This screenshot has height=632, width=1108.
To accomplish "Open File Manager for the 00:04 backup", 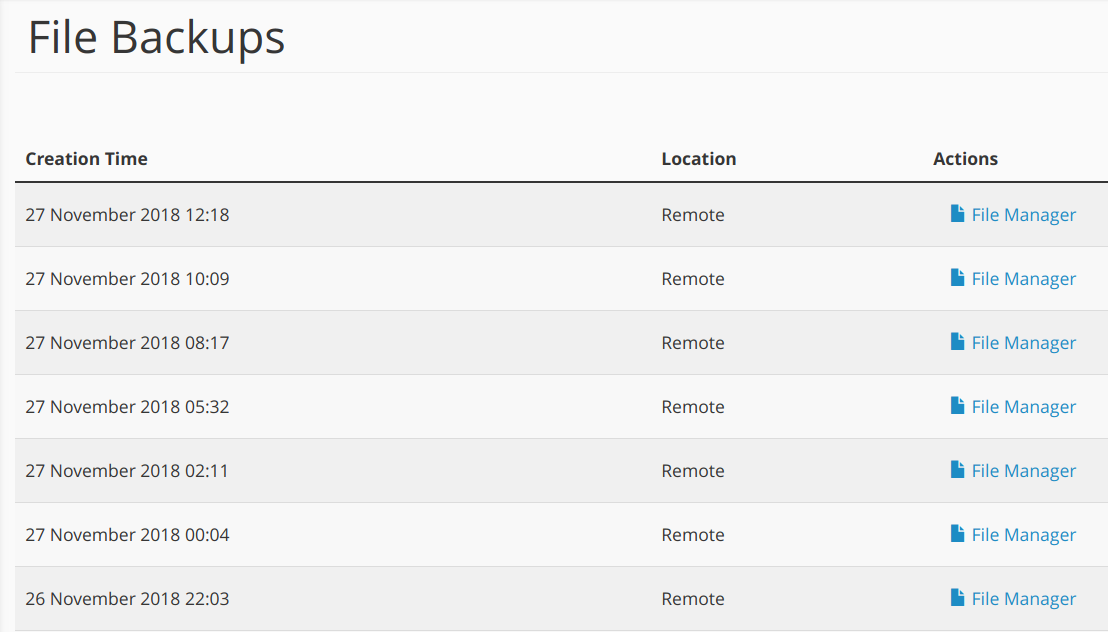I will [1023, 535].
